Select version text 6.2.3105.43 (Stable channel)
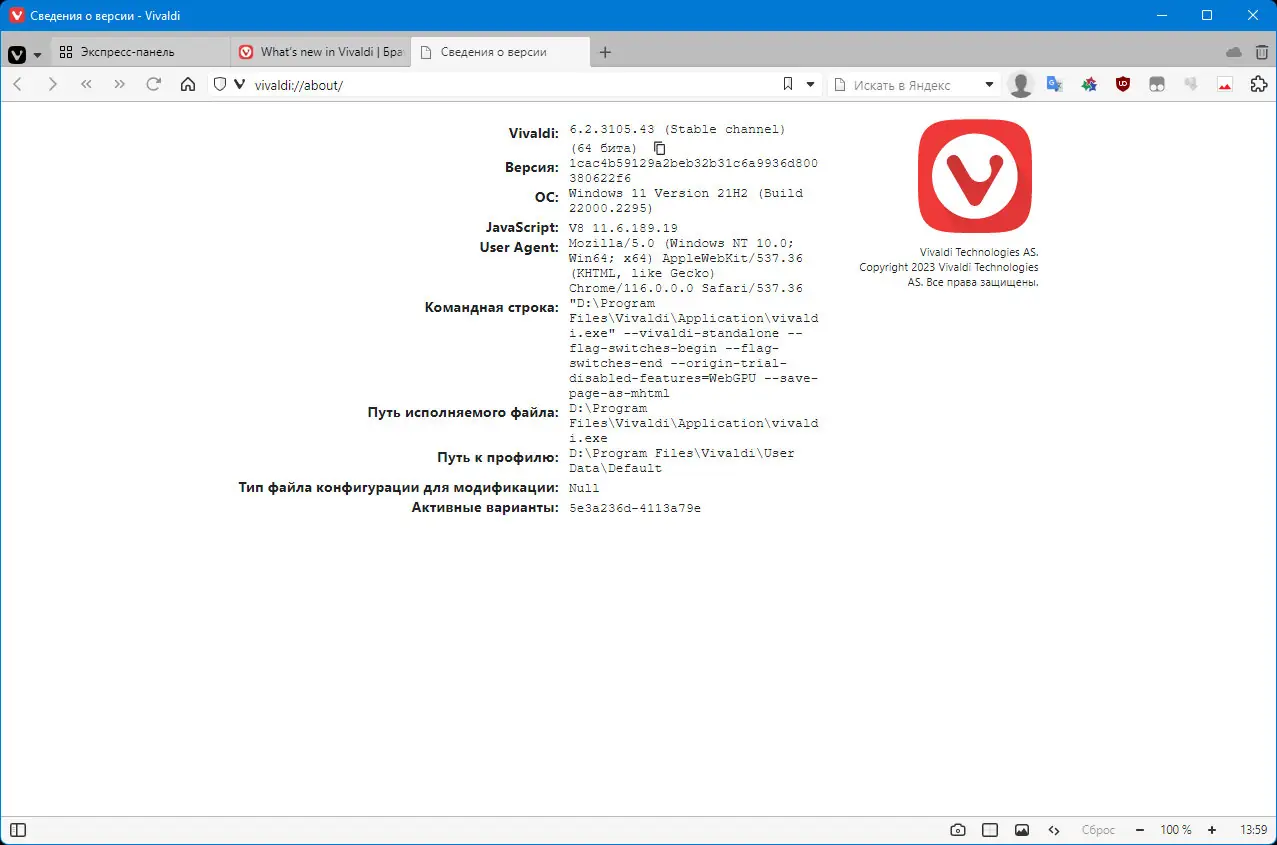This screenshot has width=1277, height=845. click(x=677, y=130)
